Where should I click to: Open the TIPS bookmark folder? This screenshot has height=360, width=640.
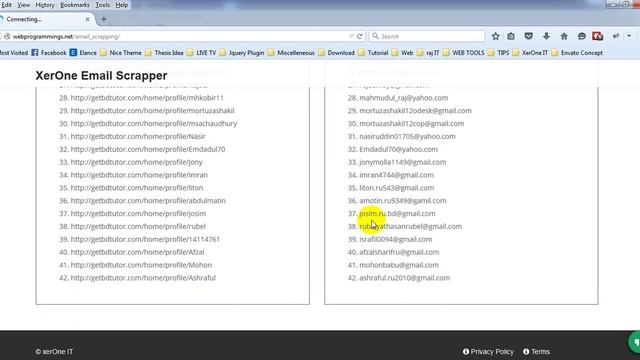499,53
